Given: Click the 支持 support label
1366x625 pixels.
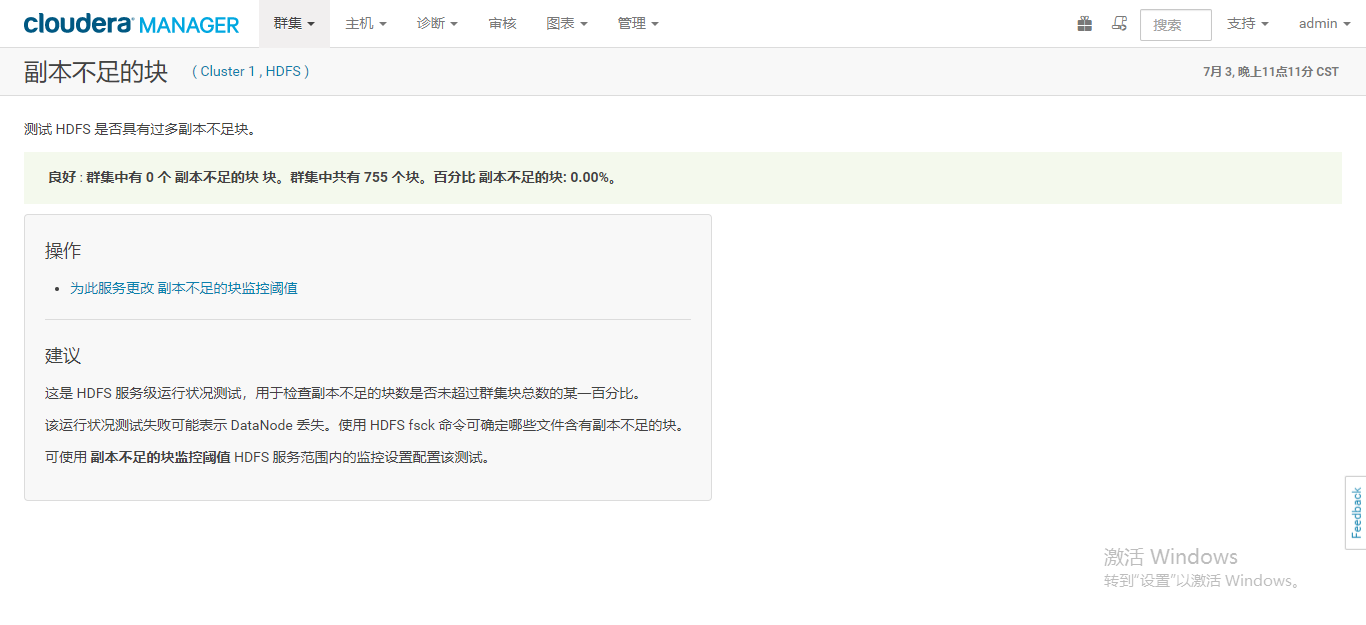Looking at the screenshot, I should pos(1241,23).
